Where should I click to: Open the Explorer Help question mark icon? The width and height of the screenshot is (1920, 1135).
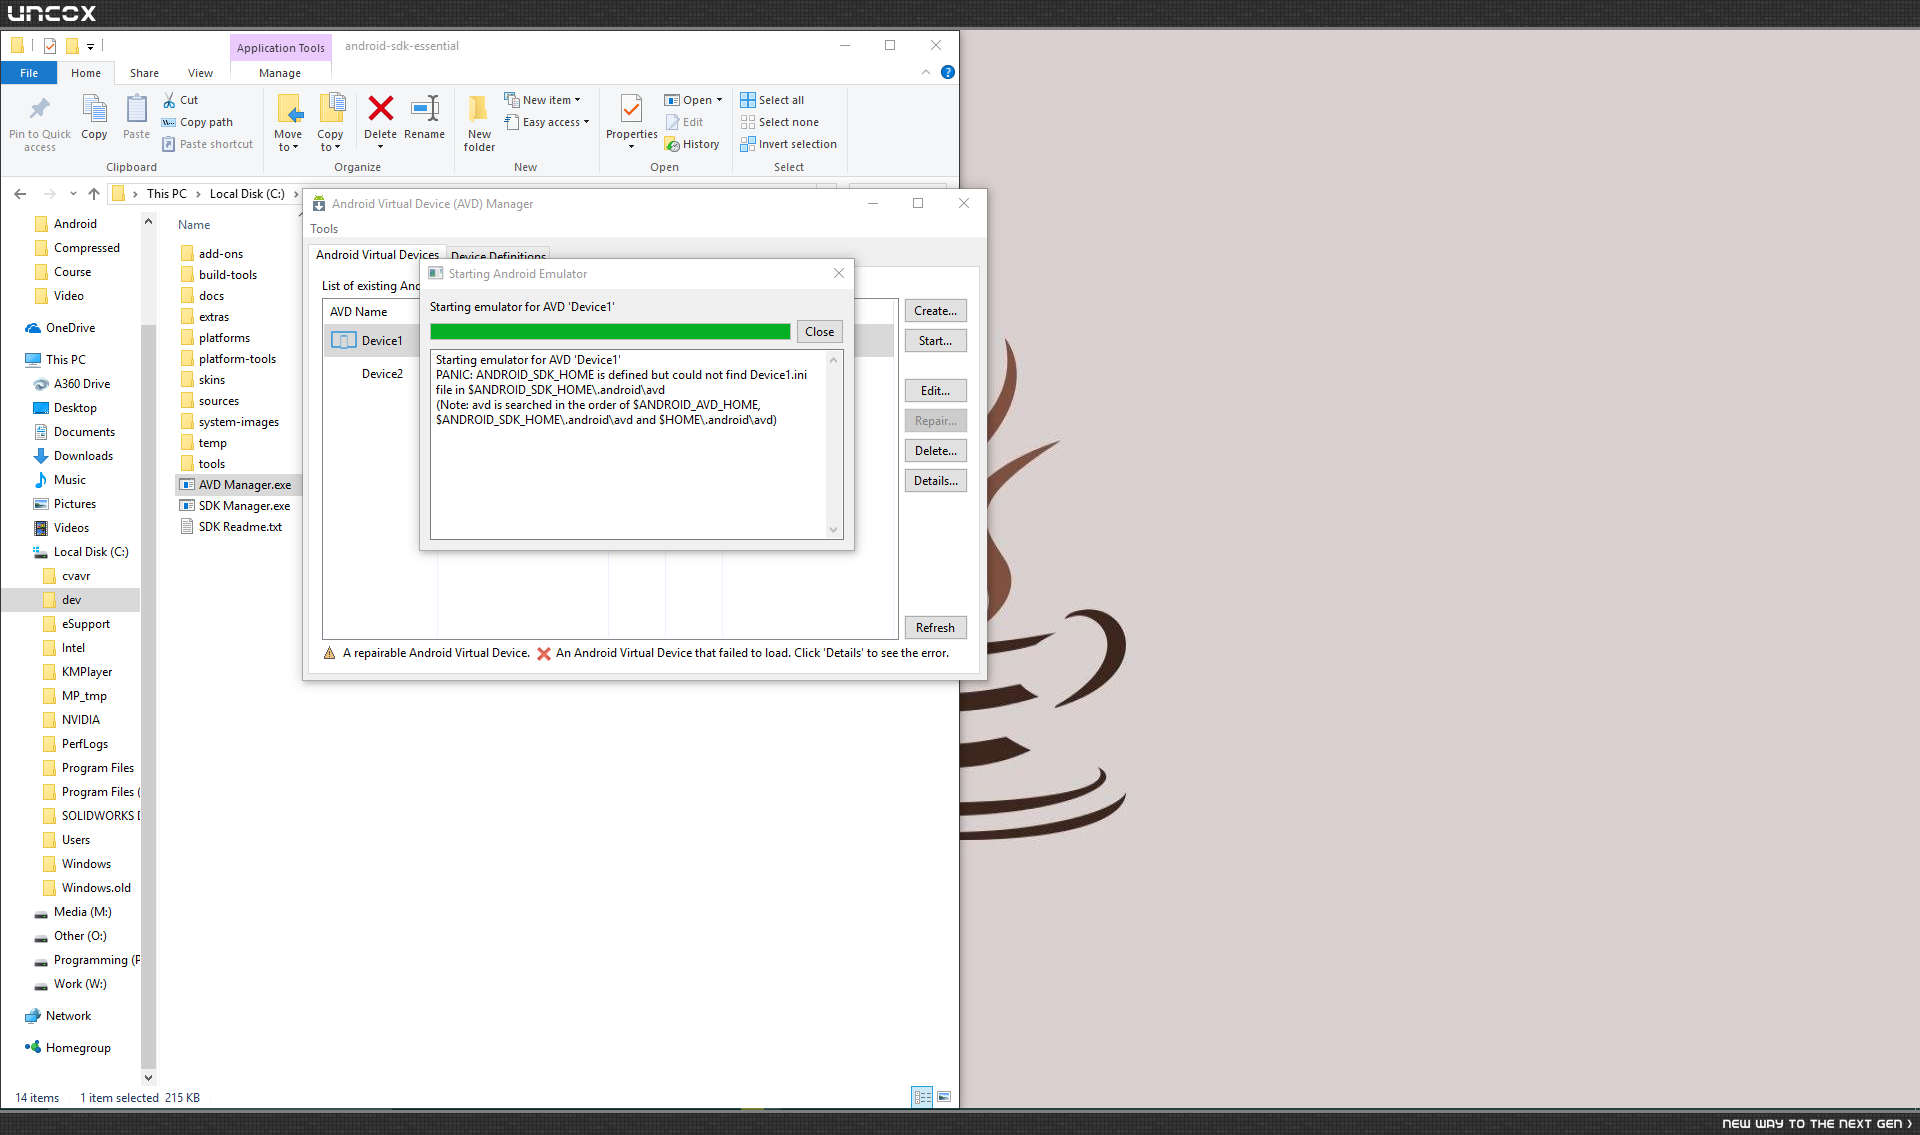coord(948,72)
